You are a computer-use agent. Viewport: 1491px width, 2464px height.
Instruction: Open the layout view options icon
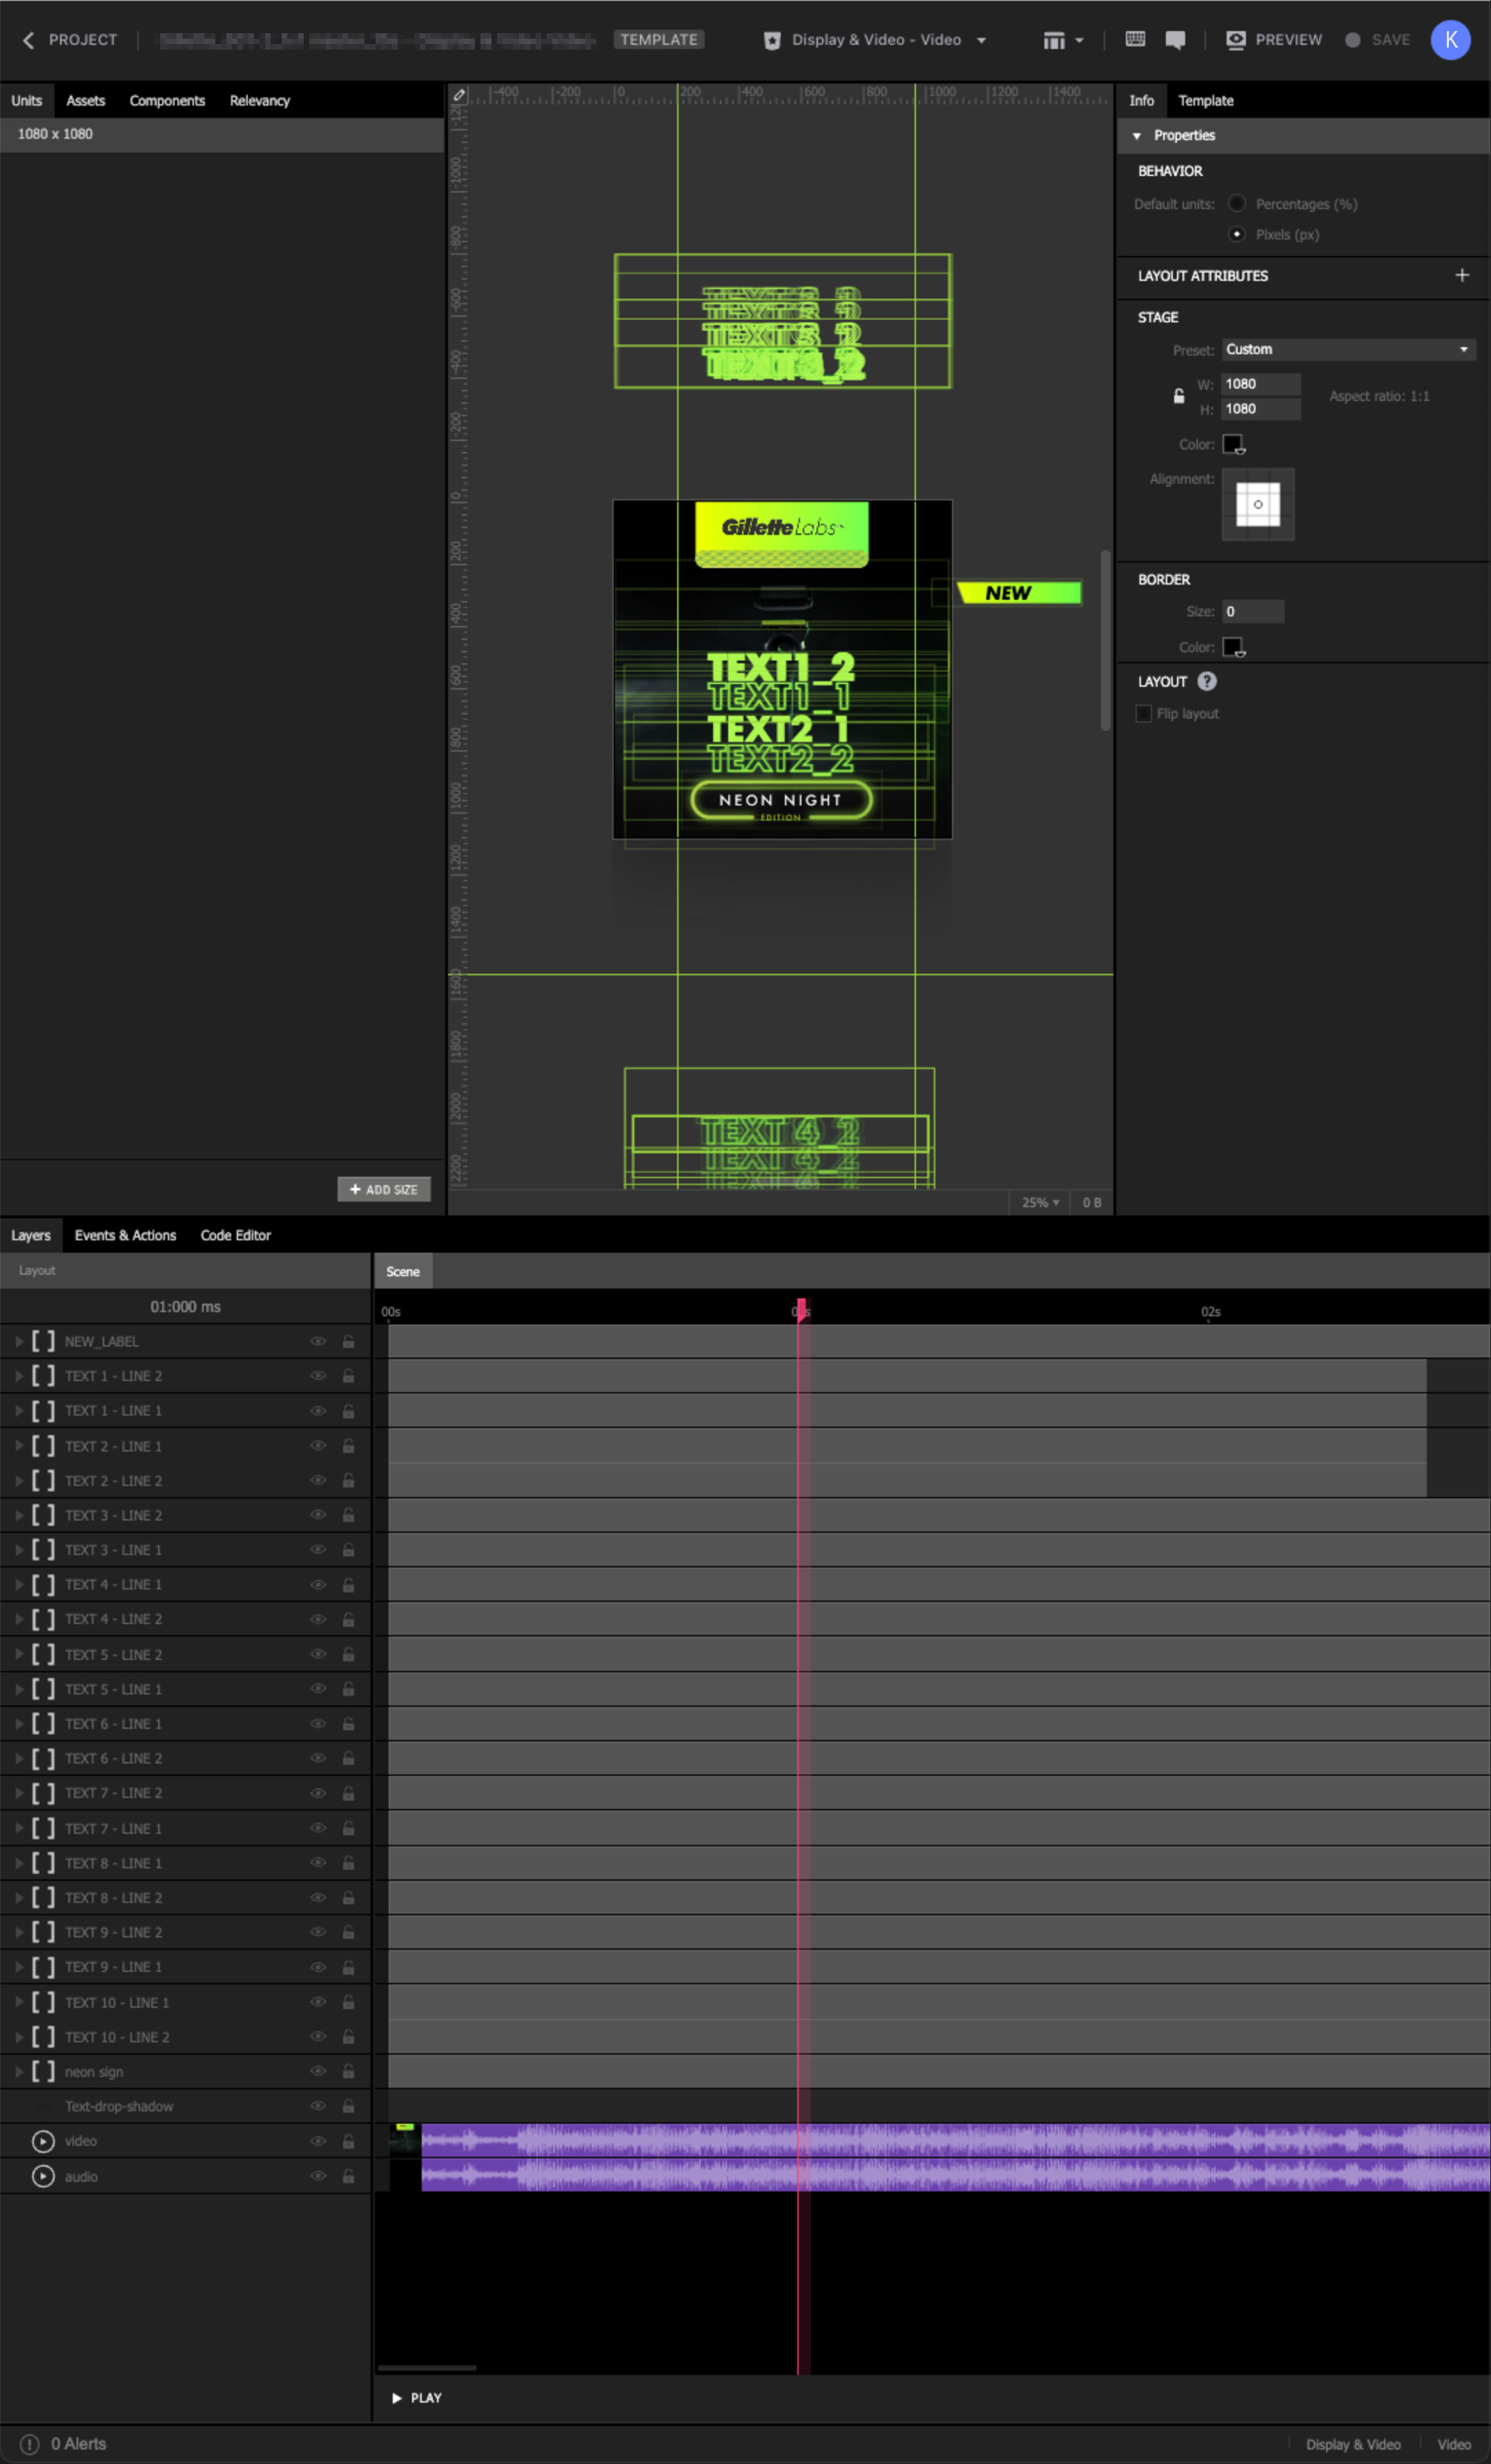[x=1062, y=40]
